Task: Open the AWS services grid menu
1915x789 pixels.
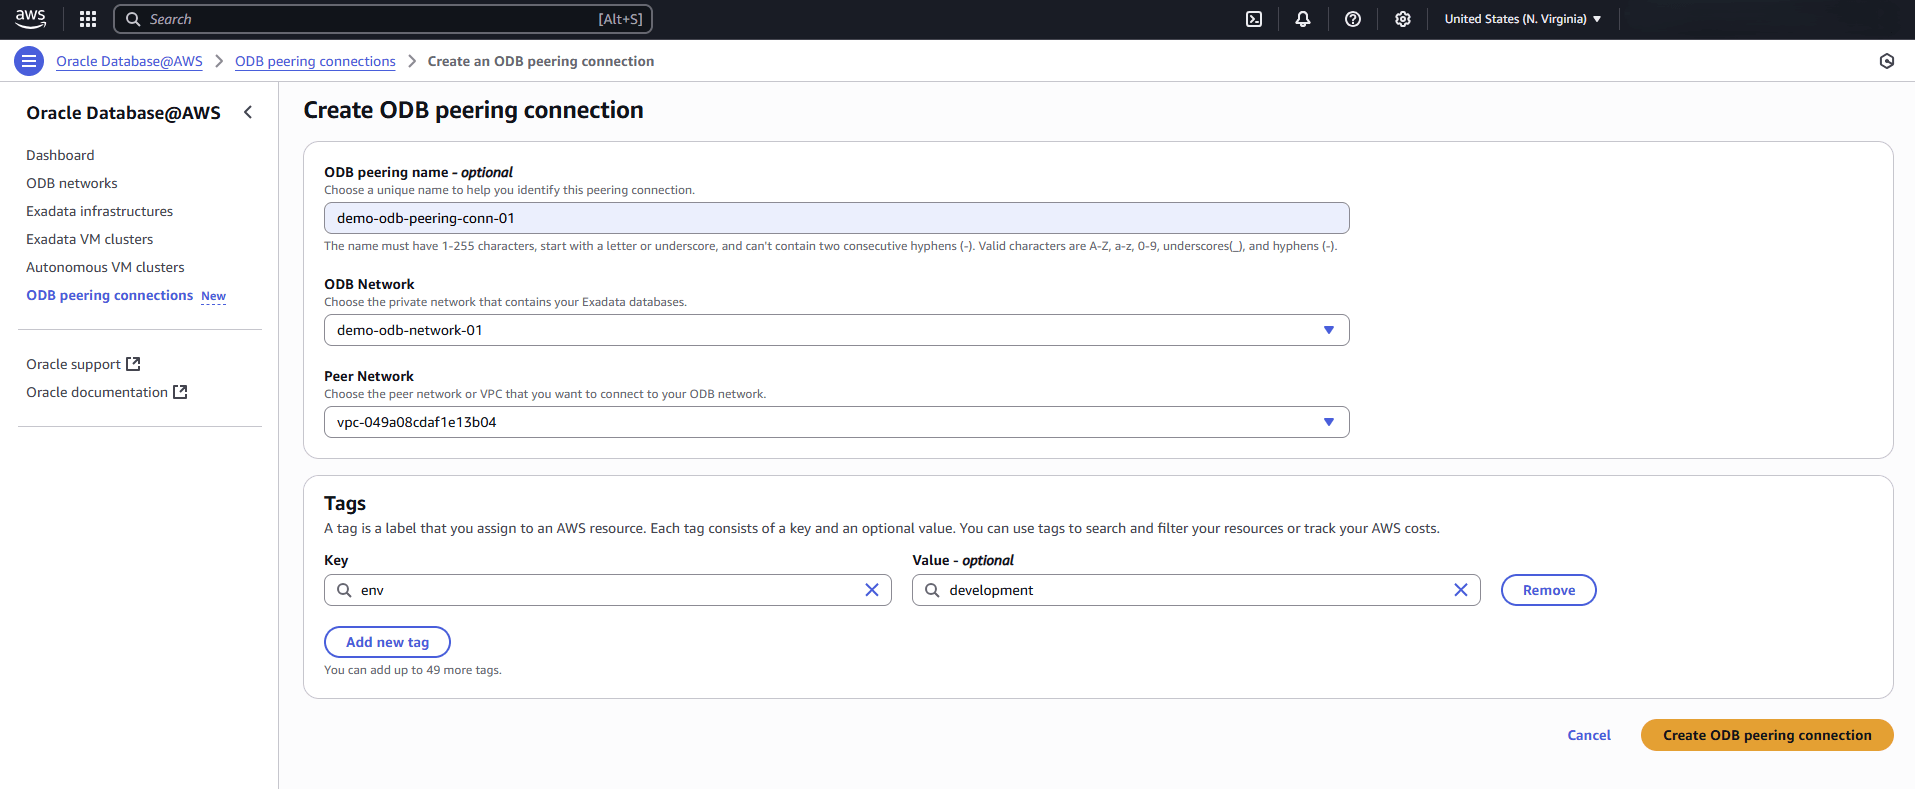Action: [x=88, y=19]
